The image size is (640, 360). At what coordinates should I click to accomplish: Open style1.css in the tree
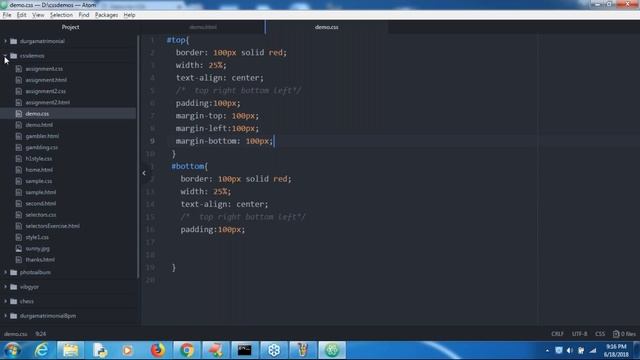coord(37,237)
